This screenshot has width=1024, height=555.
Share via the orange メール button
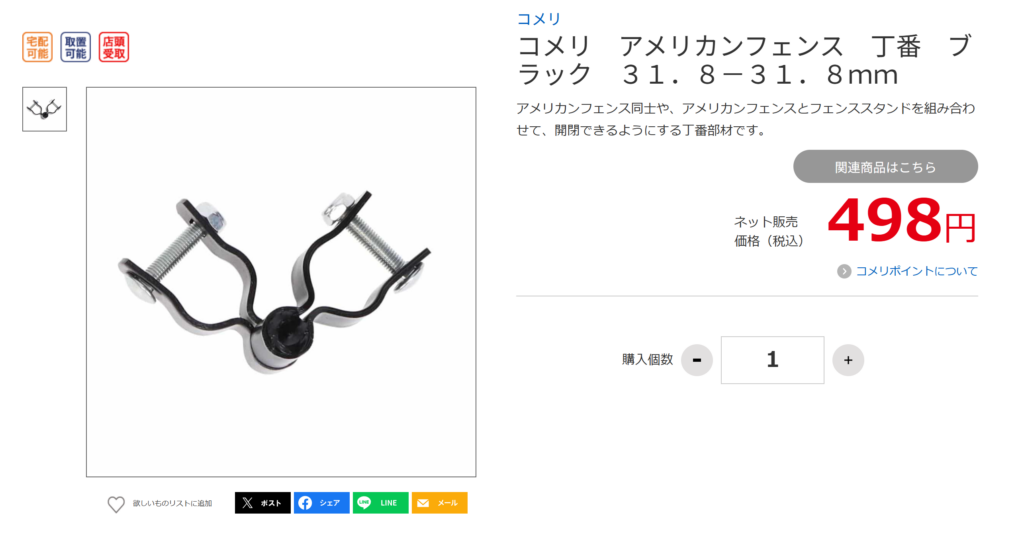point(440,503)
